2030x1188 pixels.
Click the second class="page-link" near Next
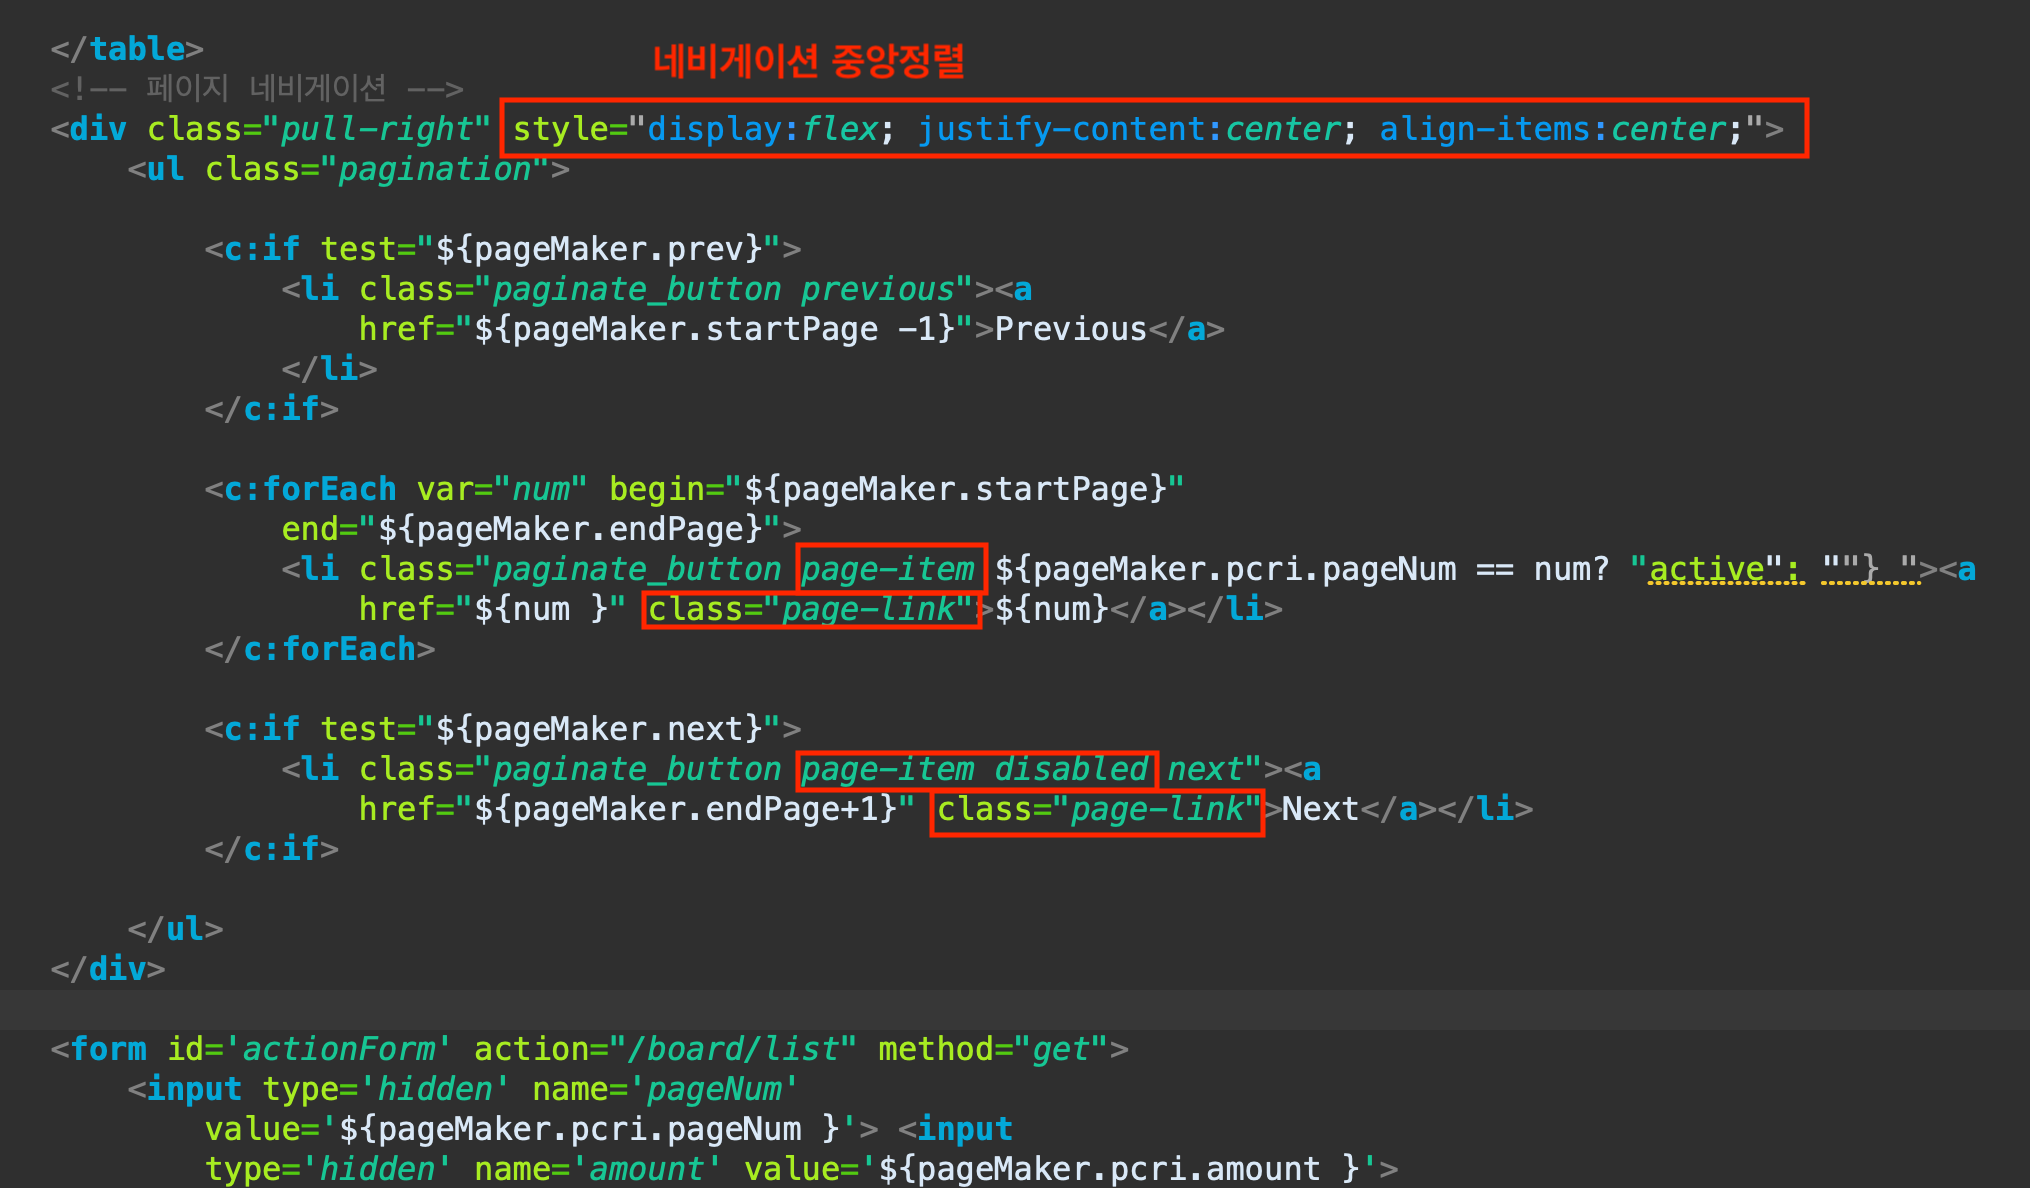1096,809
